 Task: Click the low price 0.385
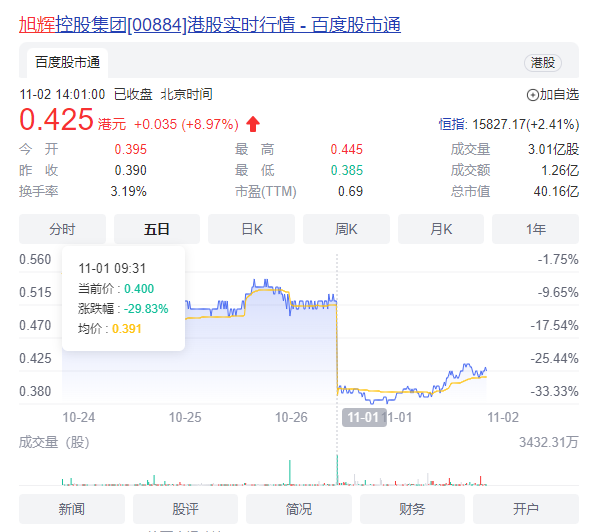point(347,170)
